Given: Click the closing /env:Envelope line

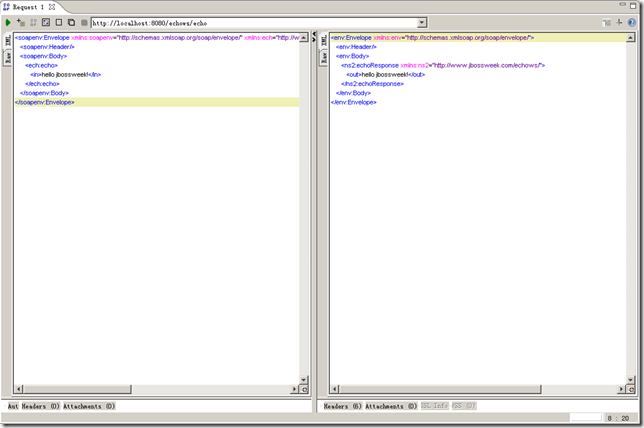Looking at the screenshot, I should pos(354,102).
